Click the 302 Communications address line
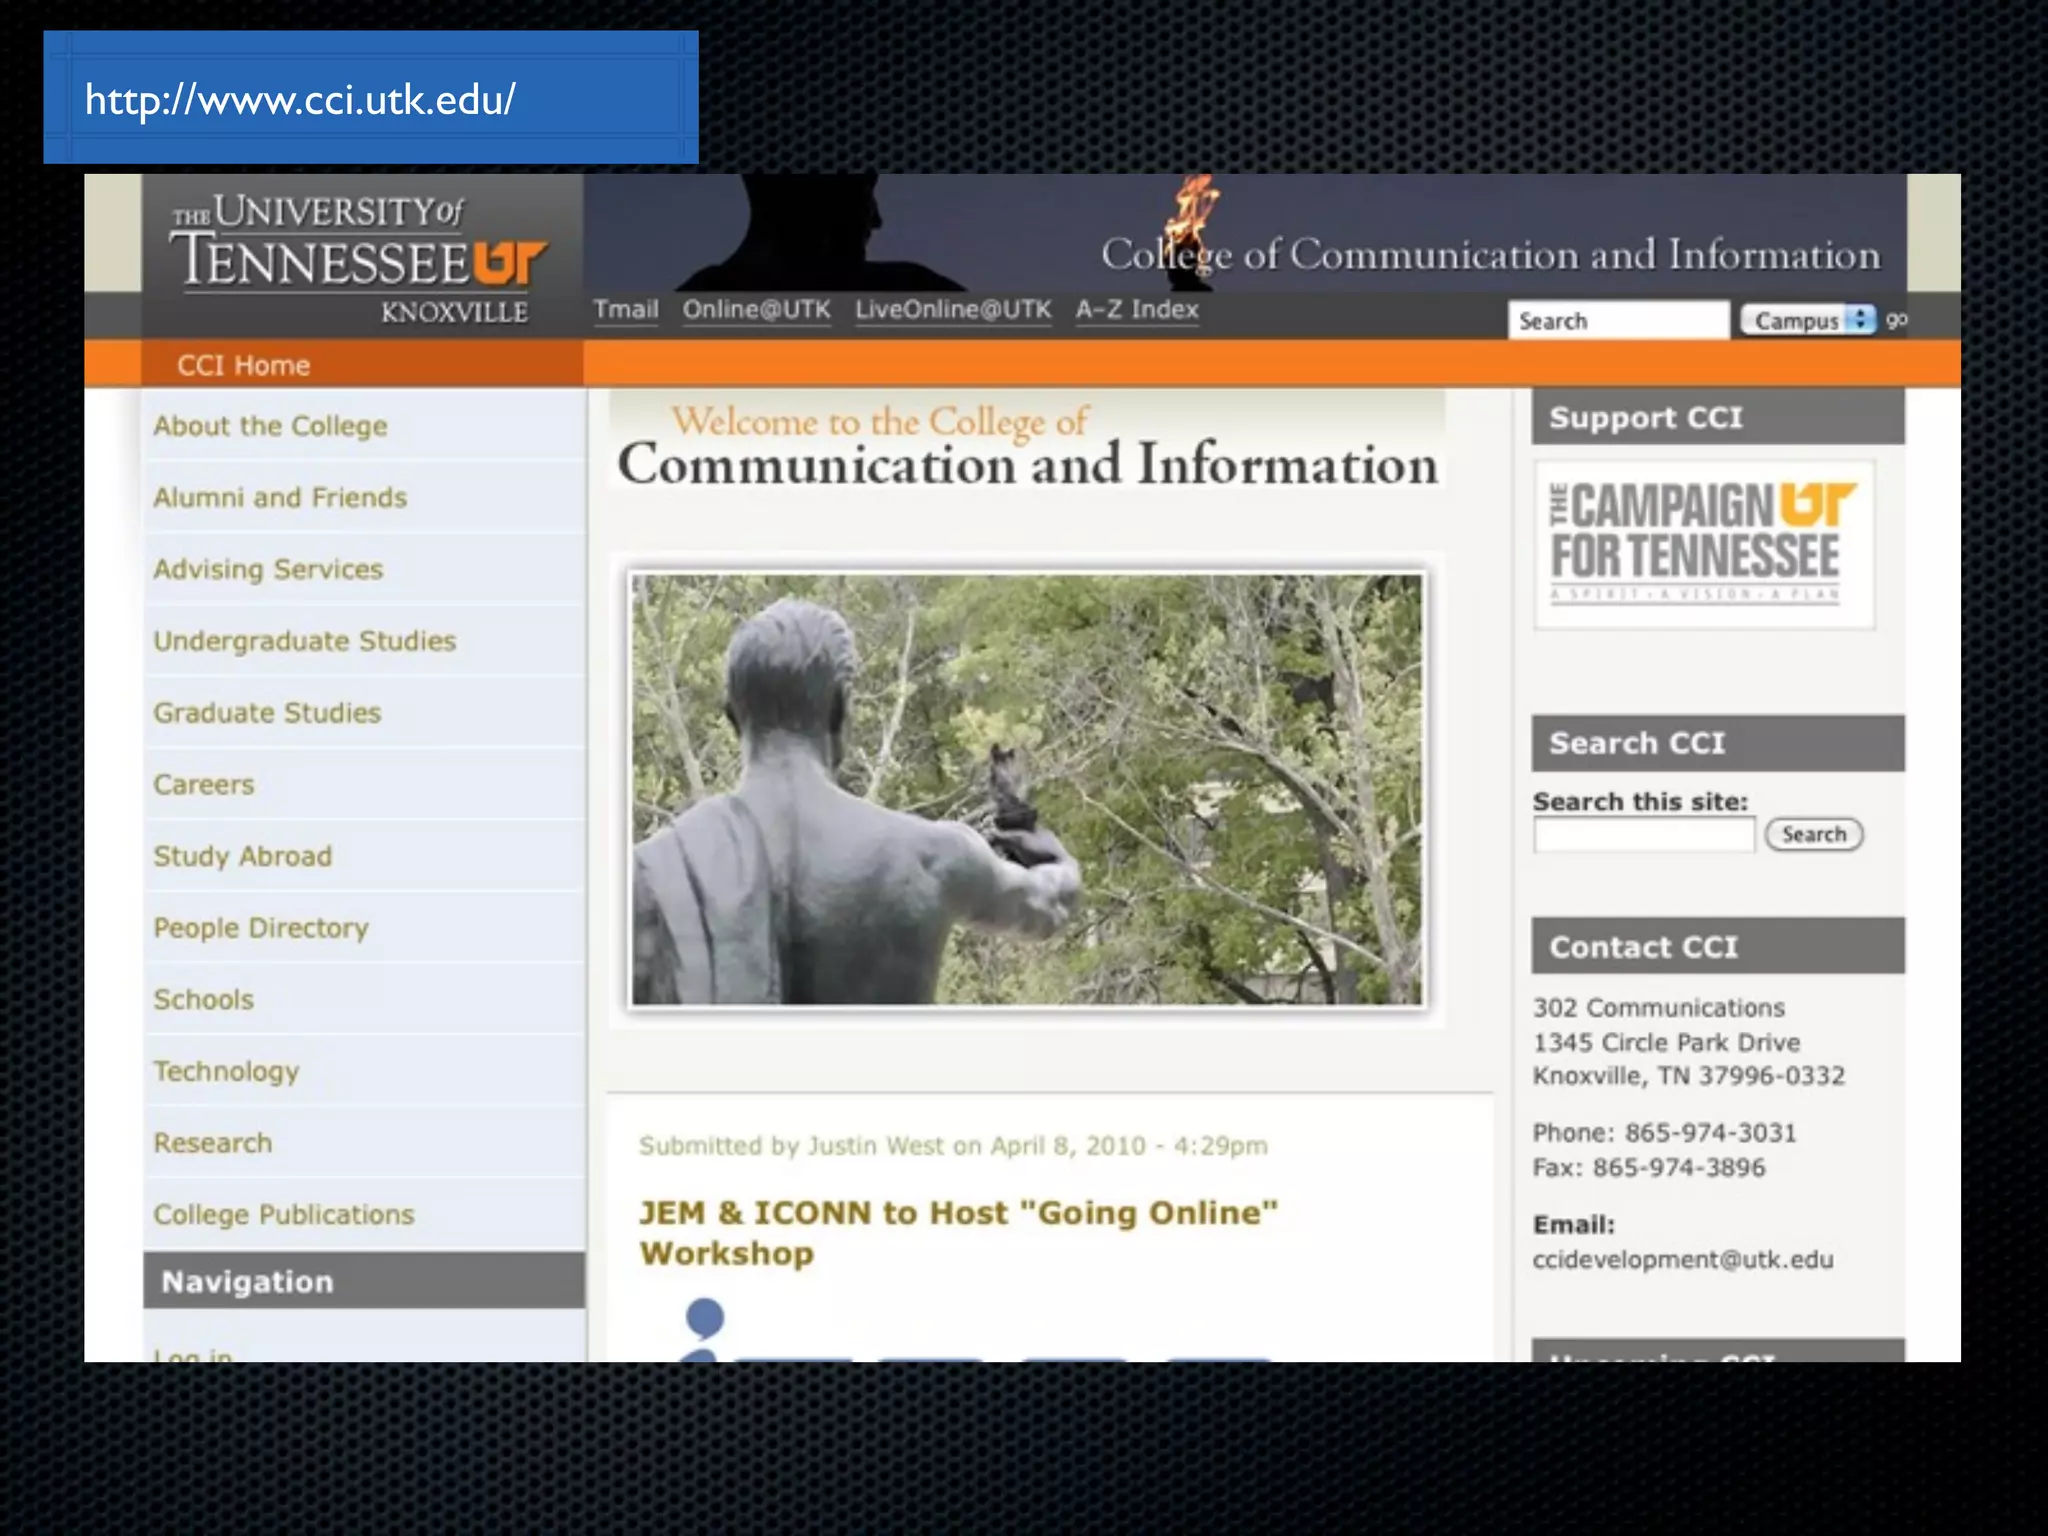The height and width of the screenshot is (1536, 2048). tap(1658, 1008)
